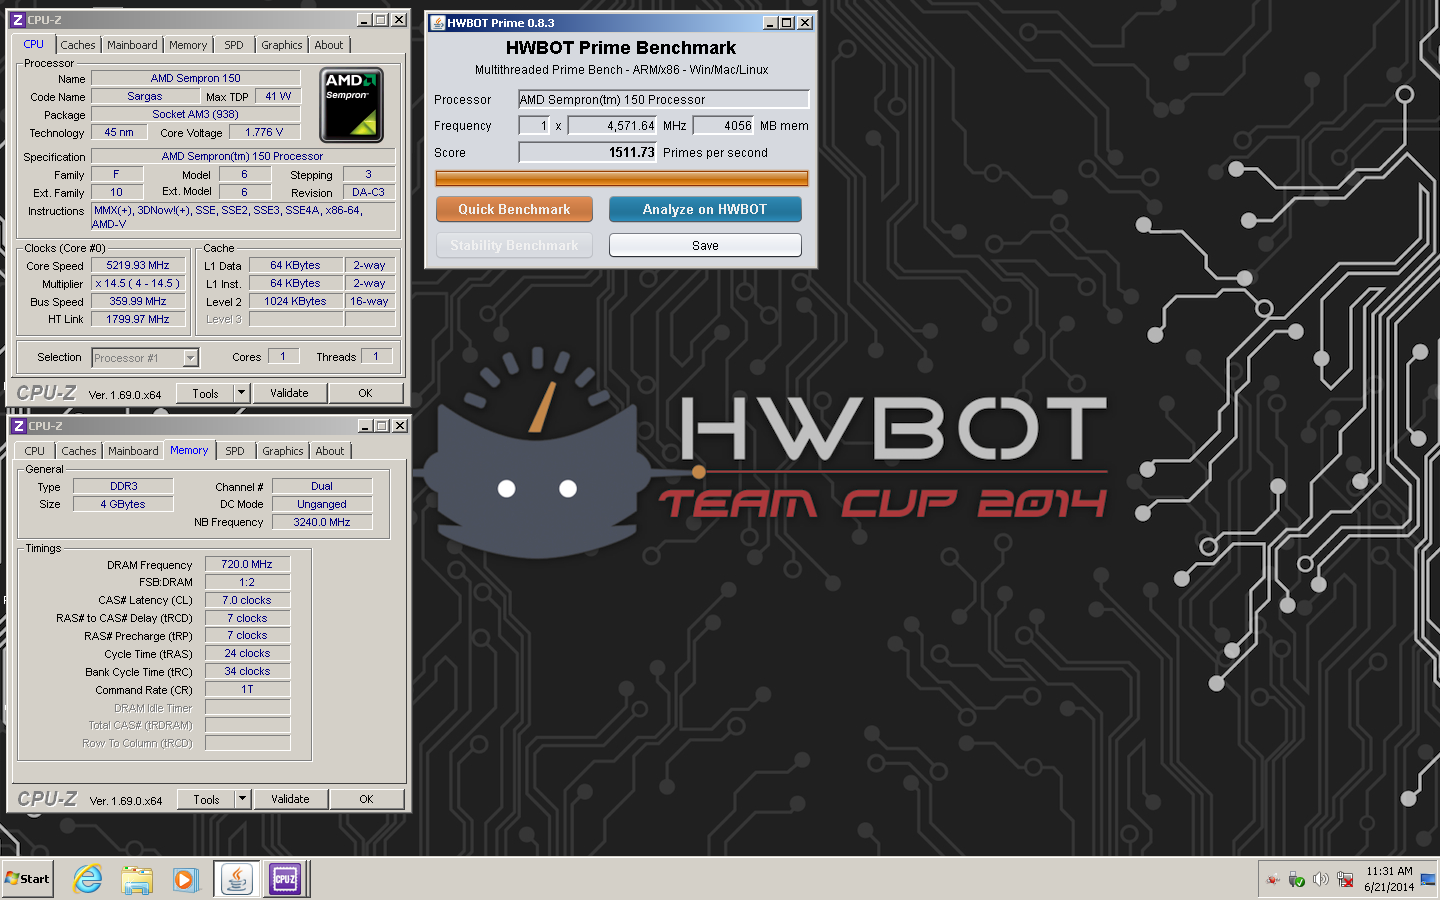Click the Max TDP value 41 W

click(x=278, y=96)
